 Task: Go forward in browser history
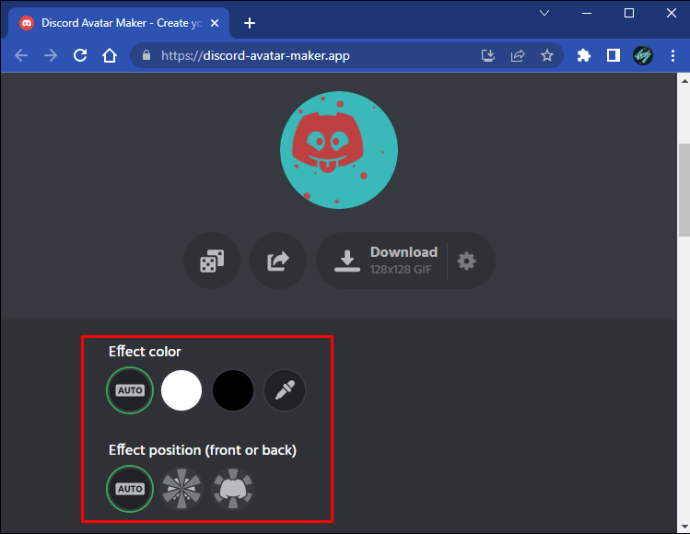click(51, 55)
